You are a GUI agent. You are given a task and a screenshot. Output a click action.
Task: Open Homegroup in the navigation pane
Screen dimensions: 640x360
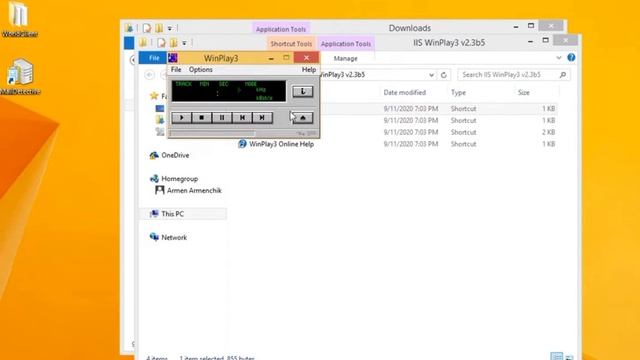[180, 179]
